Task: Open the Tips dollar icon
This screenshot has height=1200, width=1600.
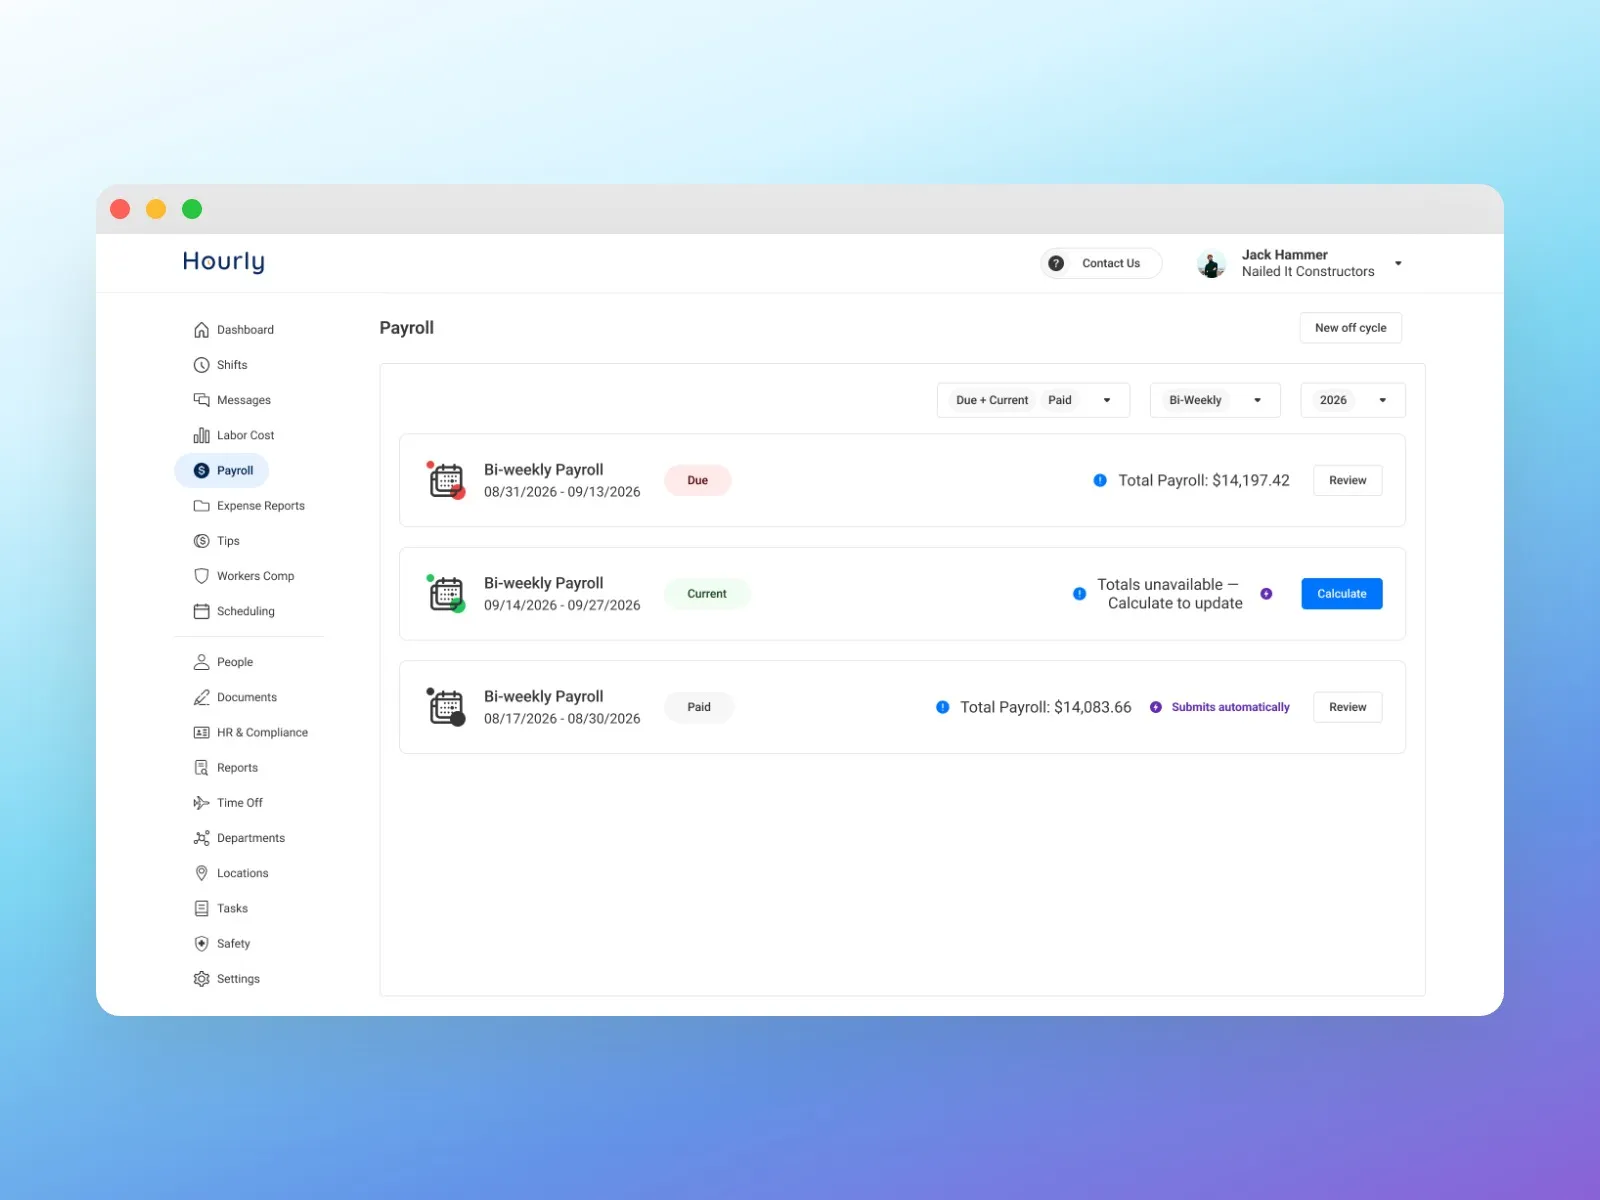Action: [x=201, y=541]
